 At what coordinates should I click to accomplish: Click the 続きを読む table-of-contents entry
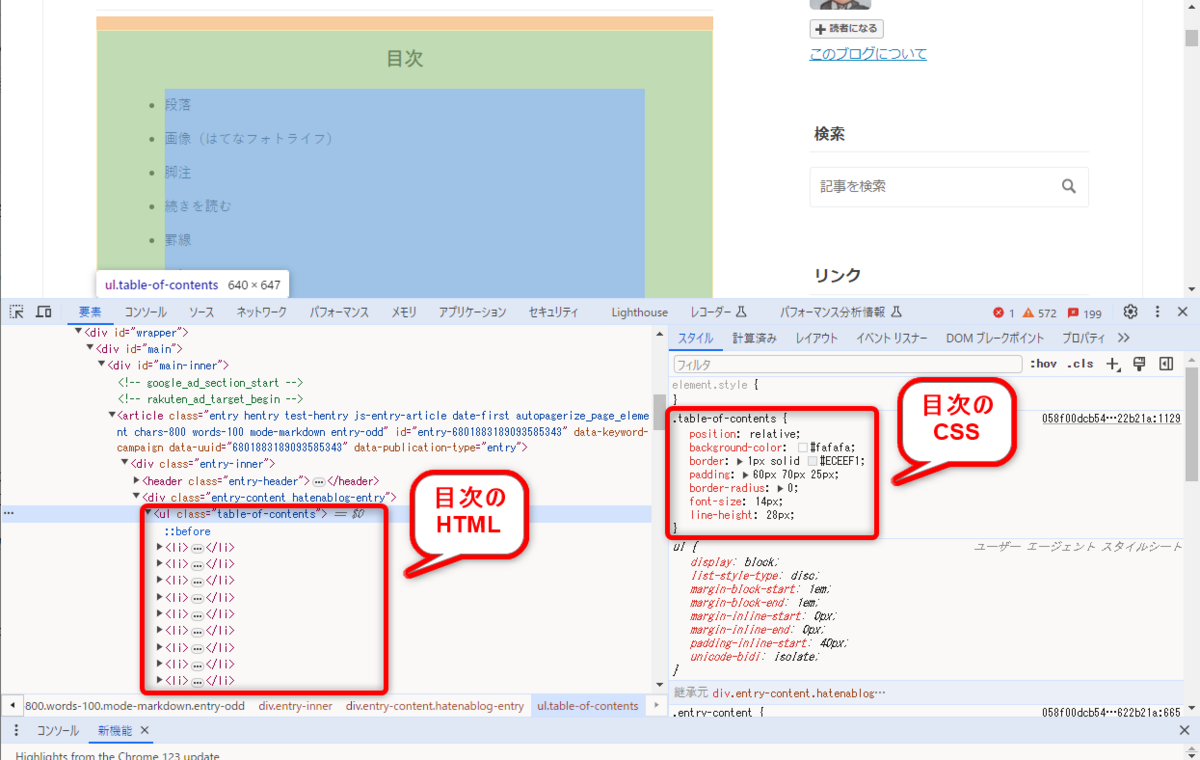(x=198, y=206)
